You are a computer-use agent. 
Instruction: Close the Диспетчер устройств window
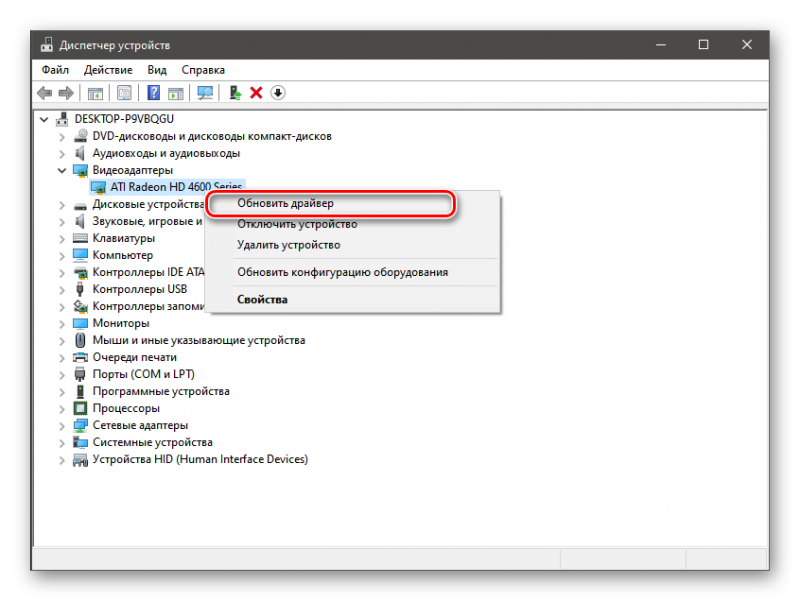(x=747, y=45)
